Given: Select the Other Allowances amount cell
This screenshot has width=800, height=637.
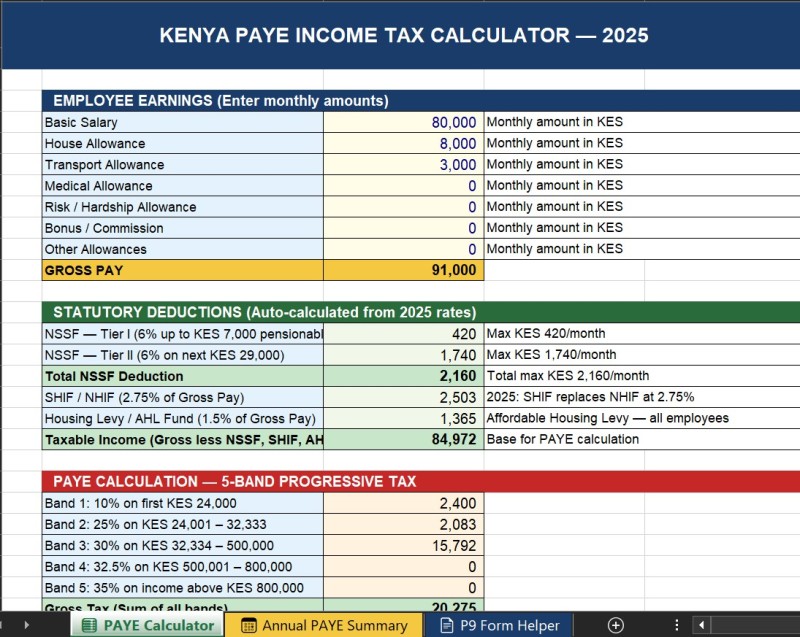Looking at the screenshot, I should [x=404, y=249].
